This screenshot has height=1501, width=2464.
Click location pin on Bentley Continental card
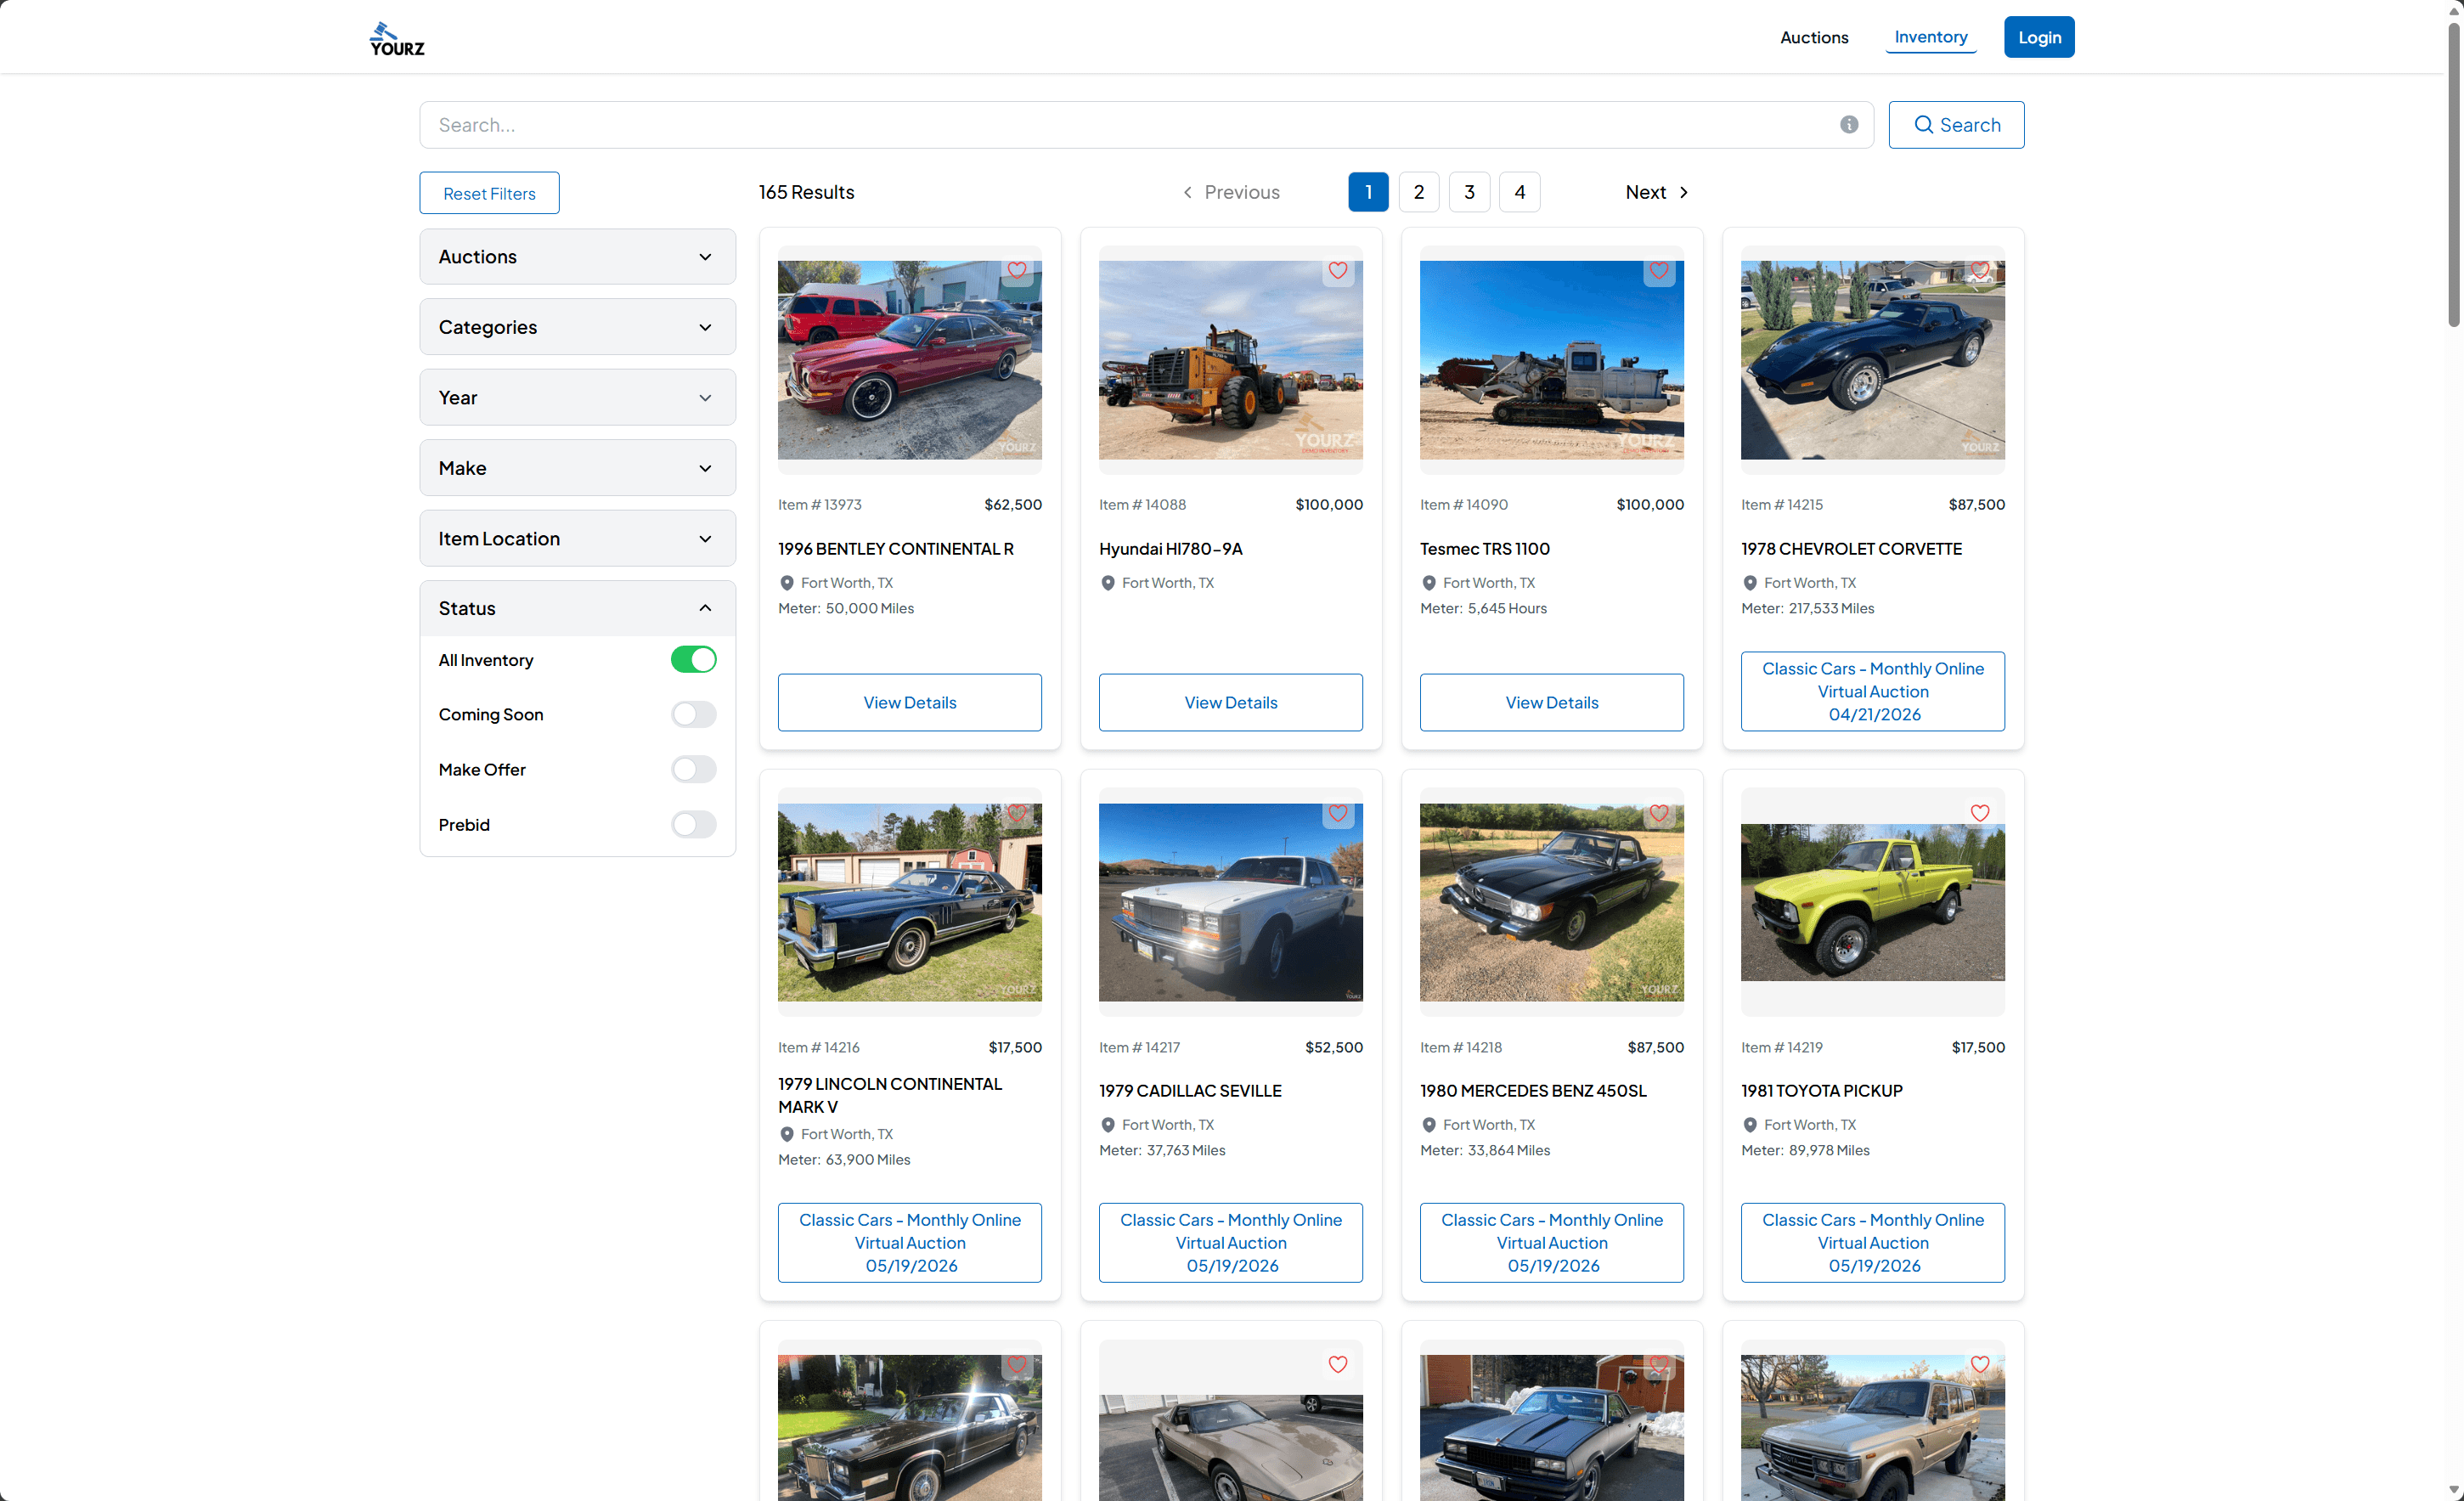[x=786, y=583]
